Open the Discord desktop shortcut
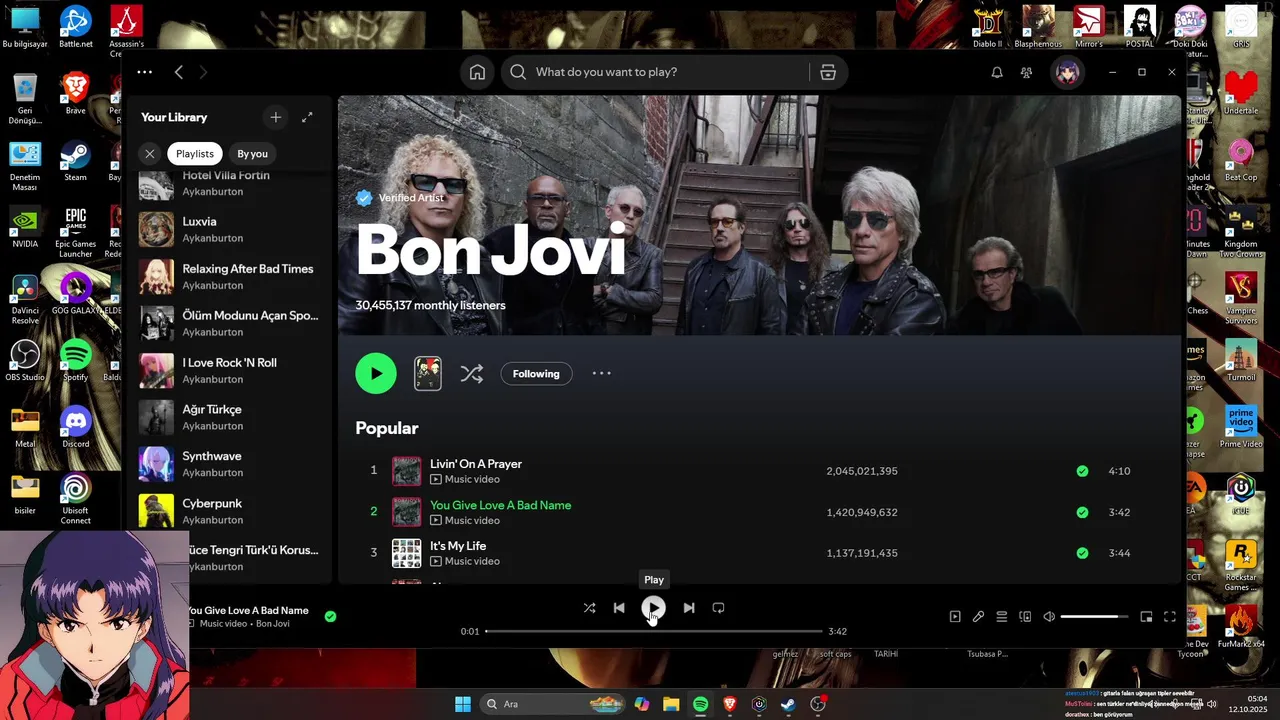The image size is (1280, 720). [x=75, y=427]
